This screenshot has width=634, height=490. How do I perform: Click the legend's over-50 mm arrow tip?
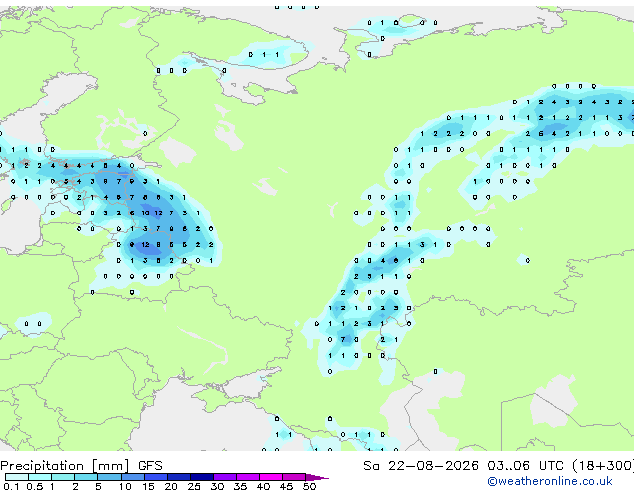point(317,477)
